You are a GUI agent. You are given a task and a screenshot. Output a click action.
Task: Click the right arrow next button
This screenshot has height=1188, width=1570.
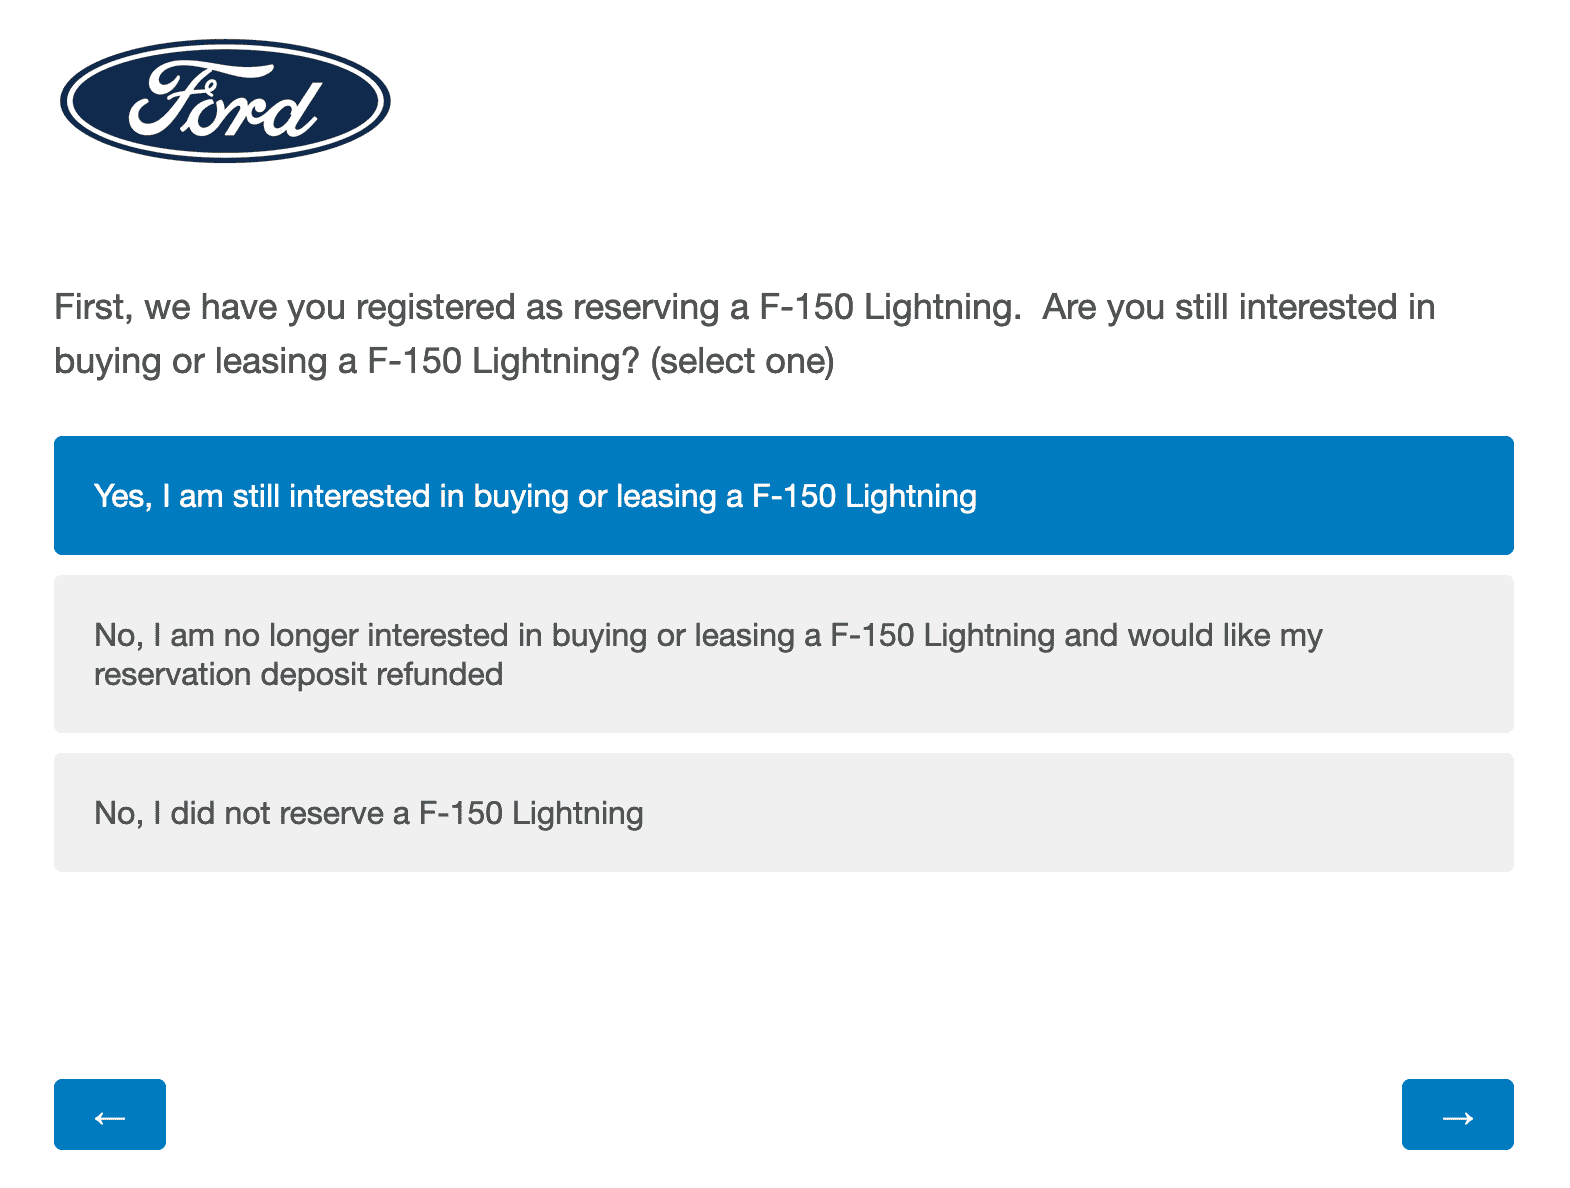click(x=1457, y=1114)
